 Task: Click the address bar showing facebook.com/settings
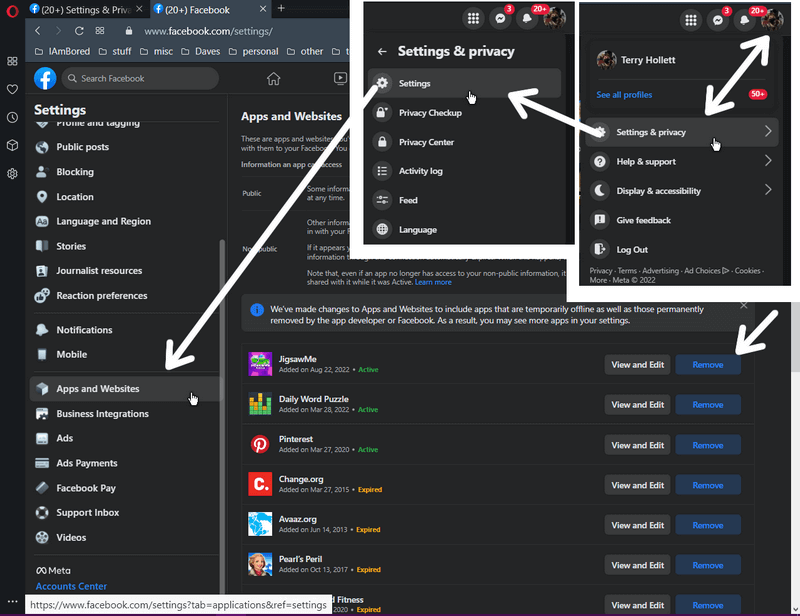click(x=208, y=32)
